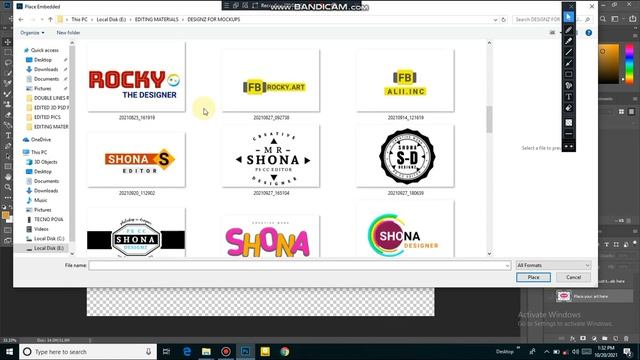This screenshot has height=360, width=640.
Task: Open the color picker in Bandicam toolbar
Action: pos(569,122)
